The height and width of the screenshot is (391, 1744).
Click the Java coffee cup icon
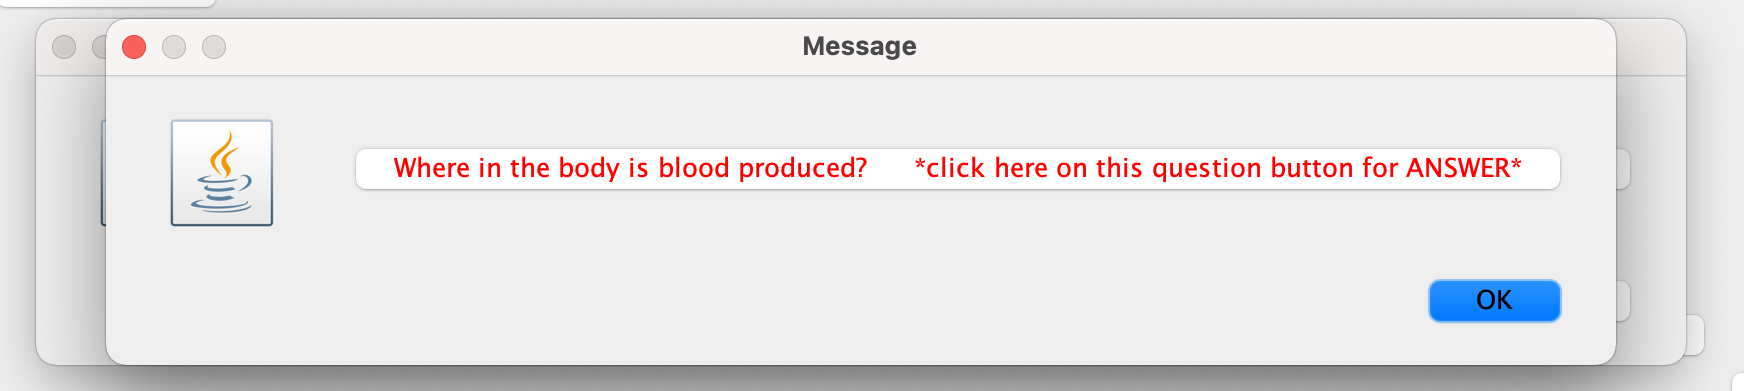(x=222, y=173)
